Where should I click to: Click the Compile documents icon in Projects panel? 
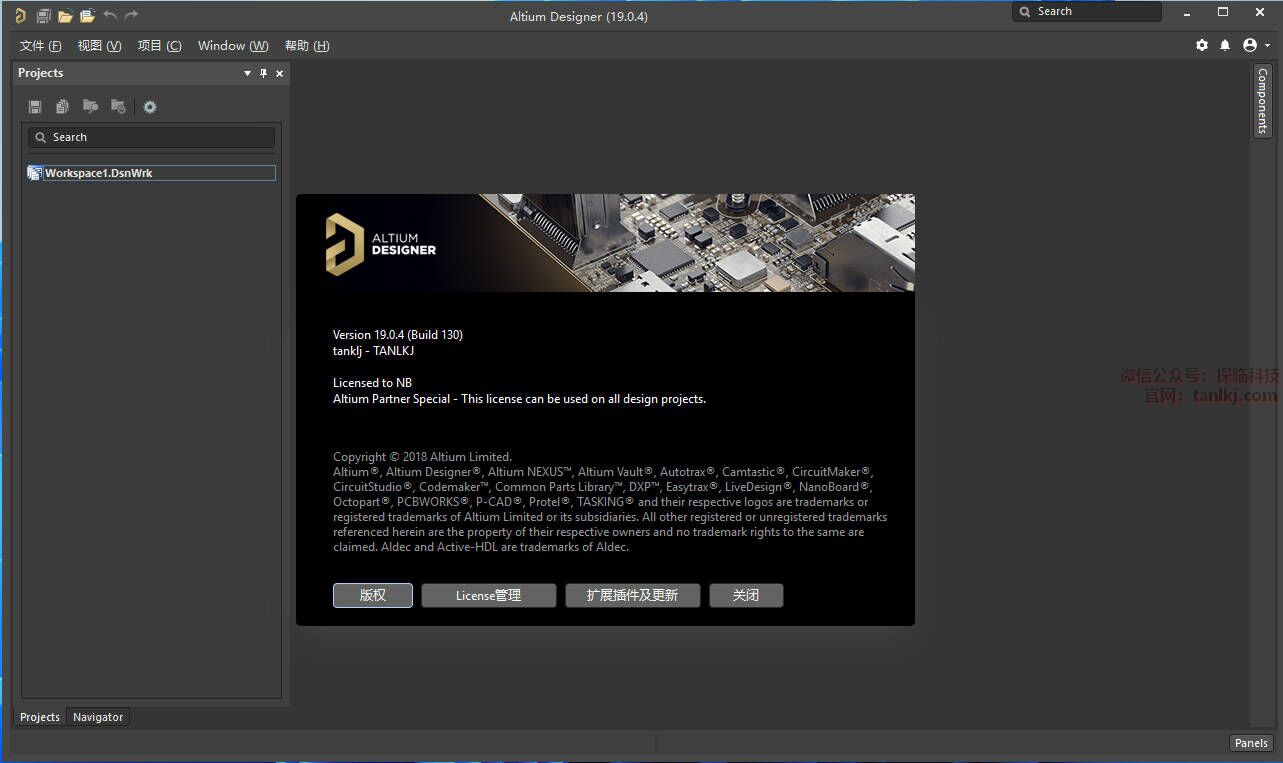point(63,107)
